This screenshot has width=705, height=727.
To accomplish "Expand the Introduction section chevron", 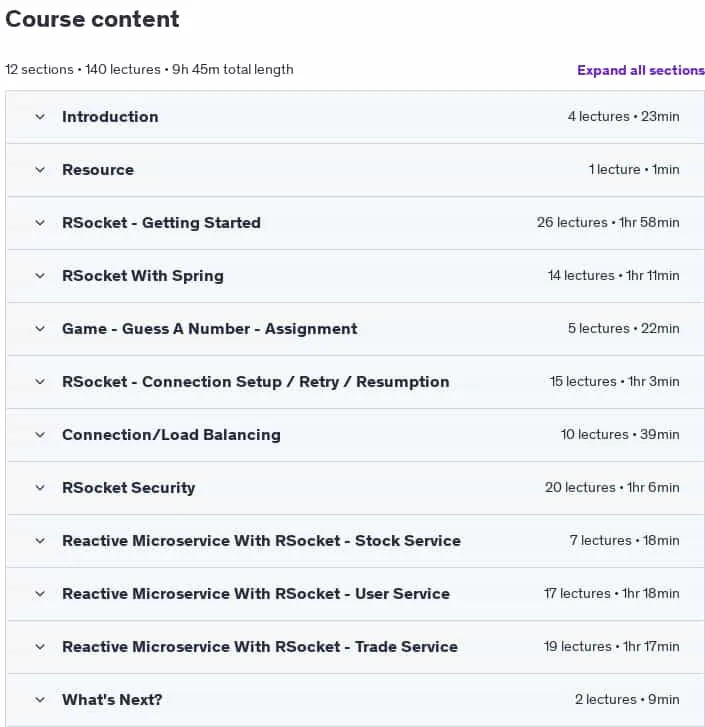I will tap(40, 117).
